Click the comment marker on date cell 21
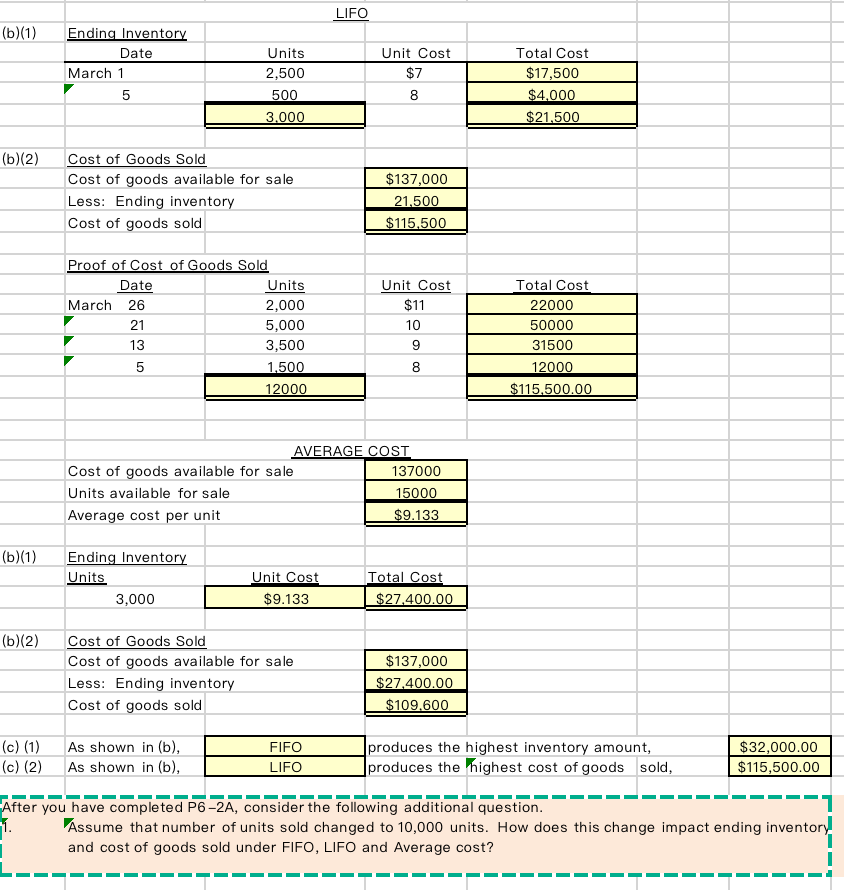This screenshot has height=890, width=844. (x=69, y=321)
